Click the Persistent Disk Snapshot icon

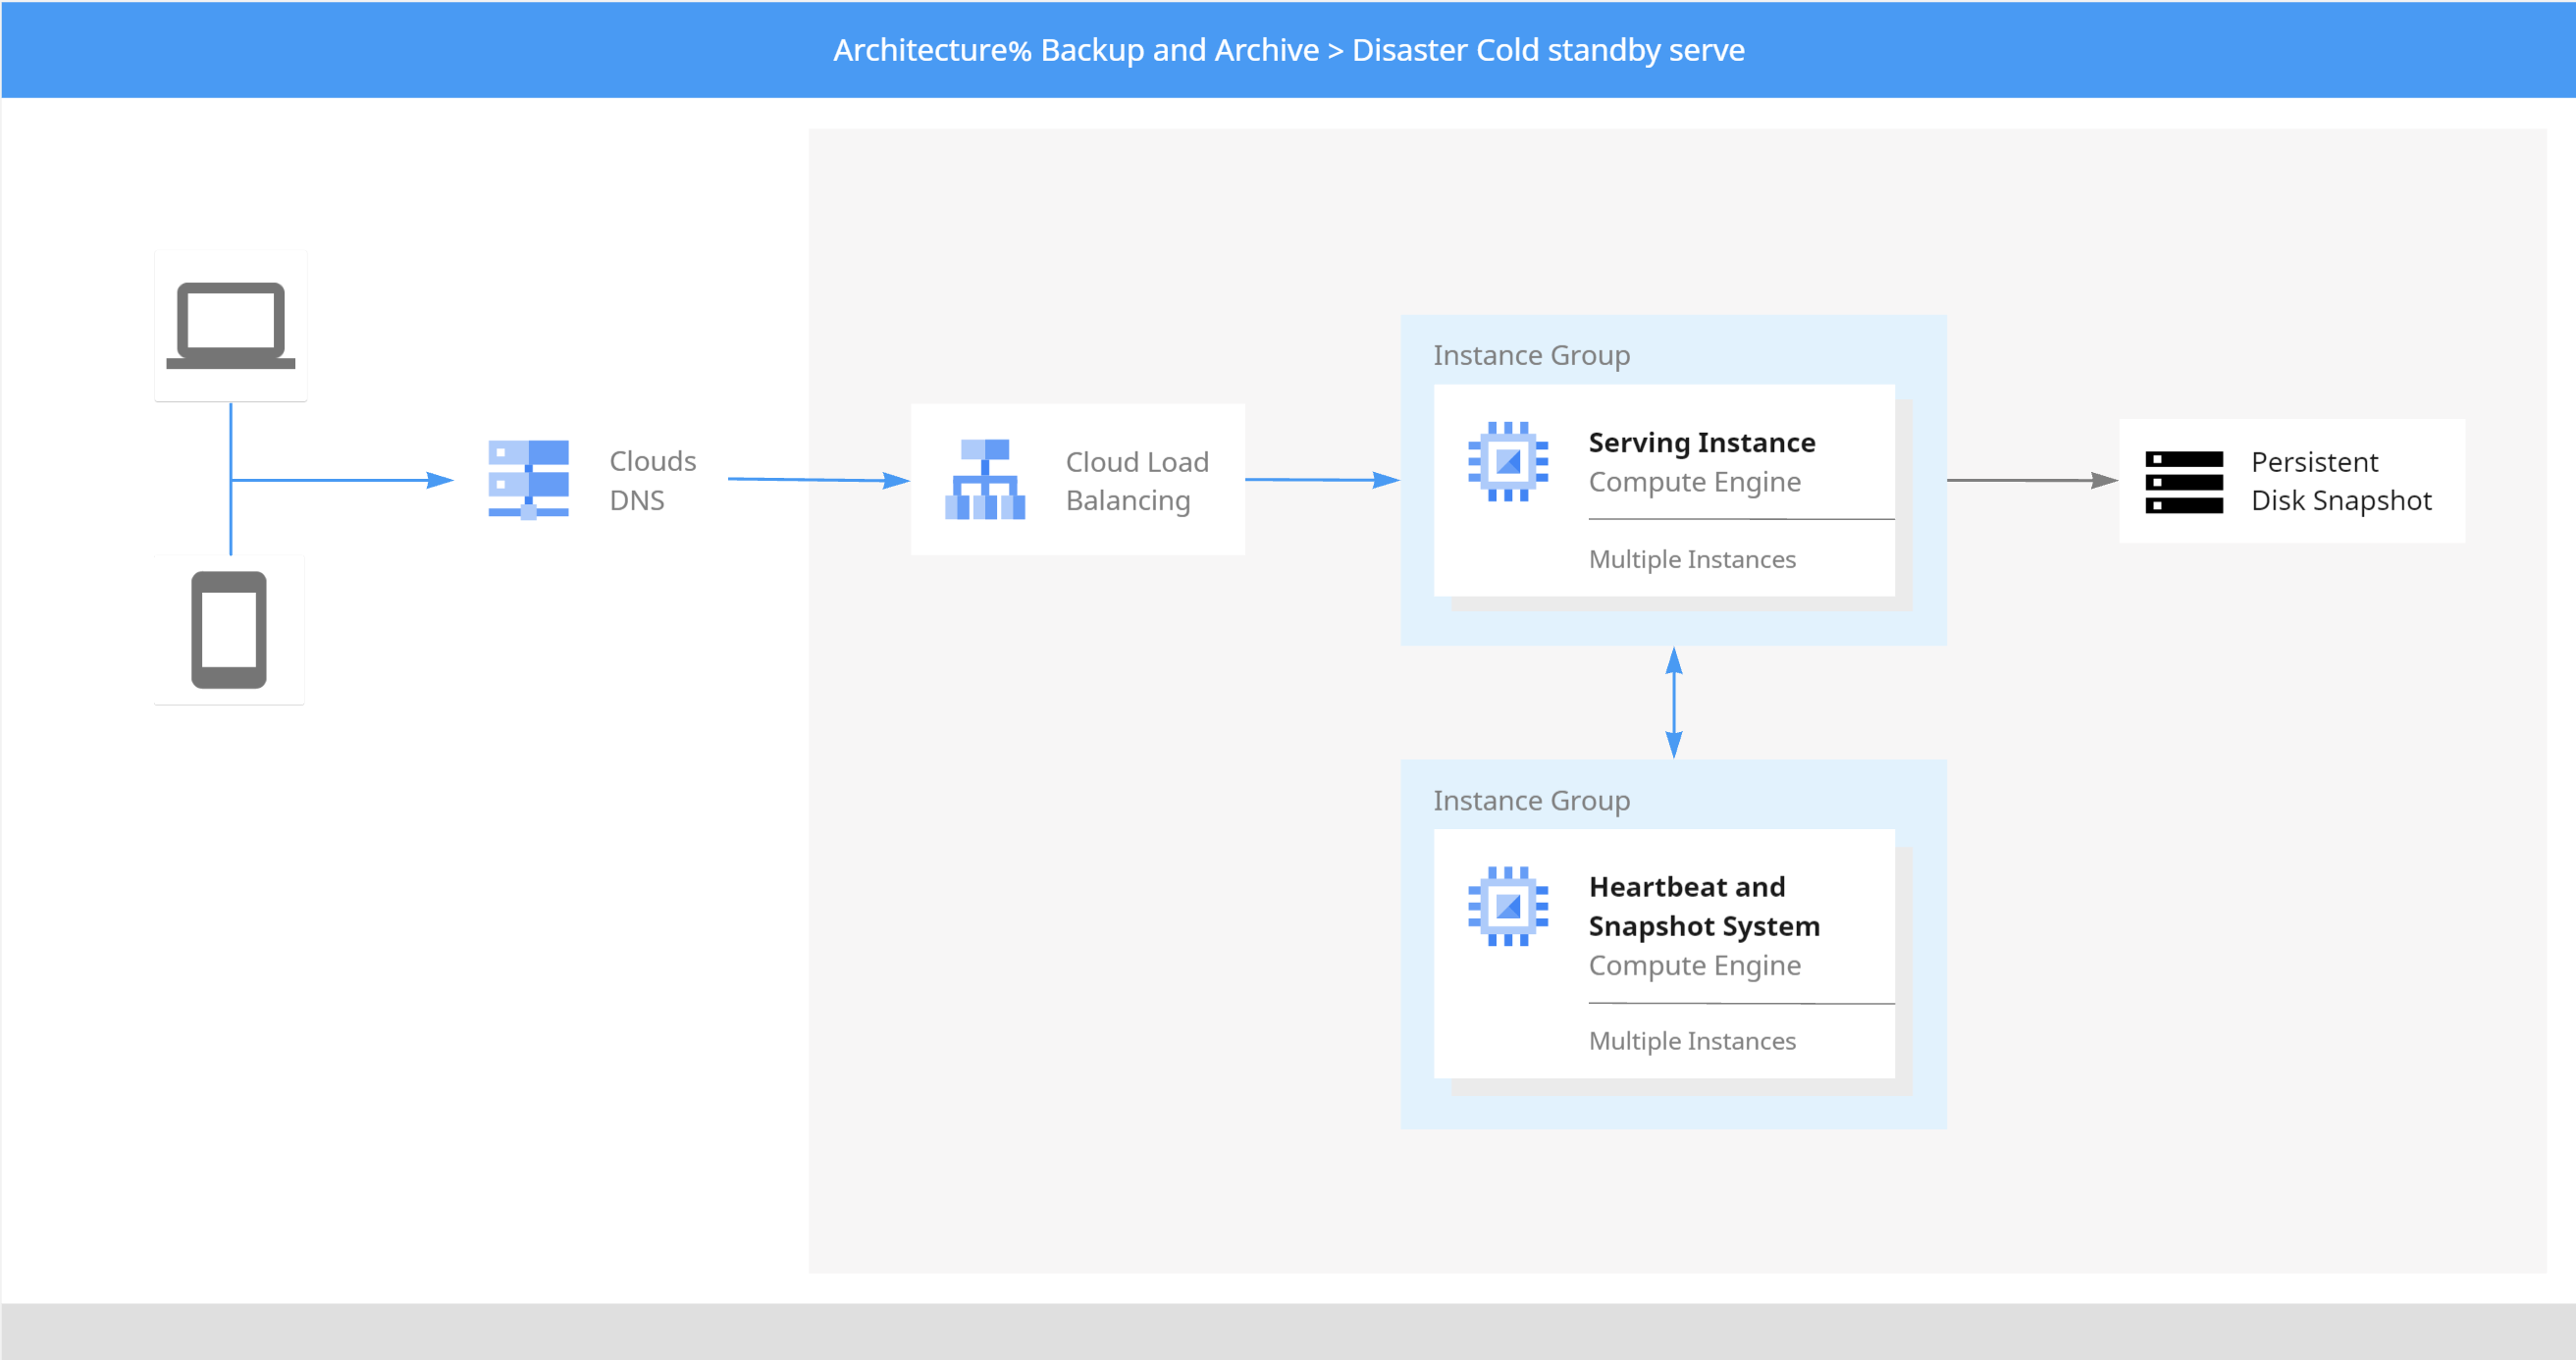(2185, 481)
